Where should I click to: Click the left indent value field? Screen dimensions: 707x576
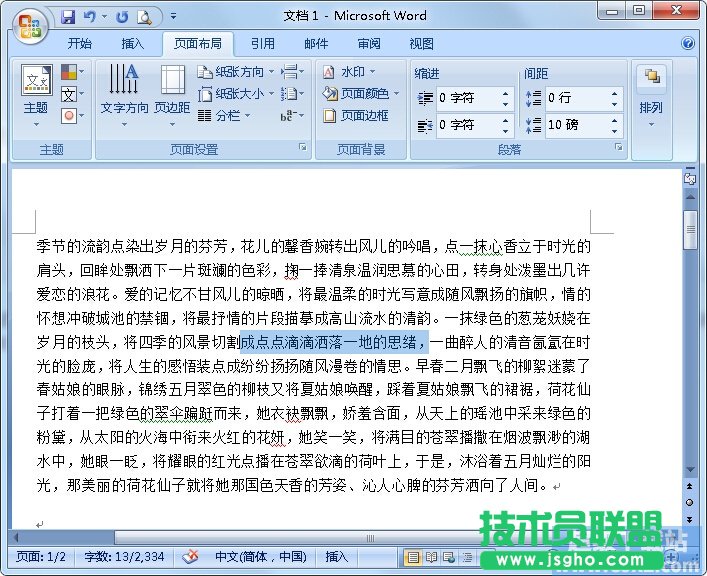point(465,99)
